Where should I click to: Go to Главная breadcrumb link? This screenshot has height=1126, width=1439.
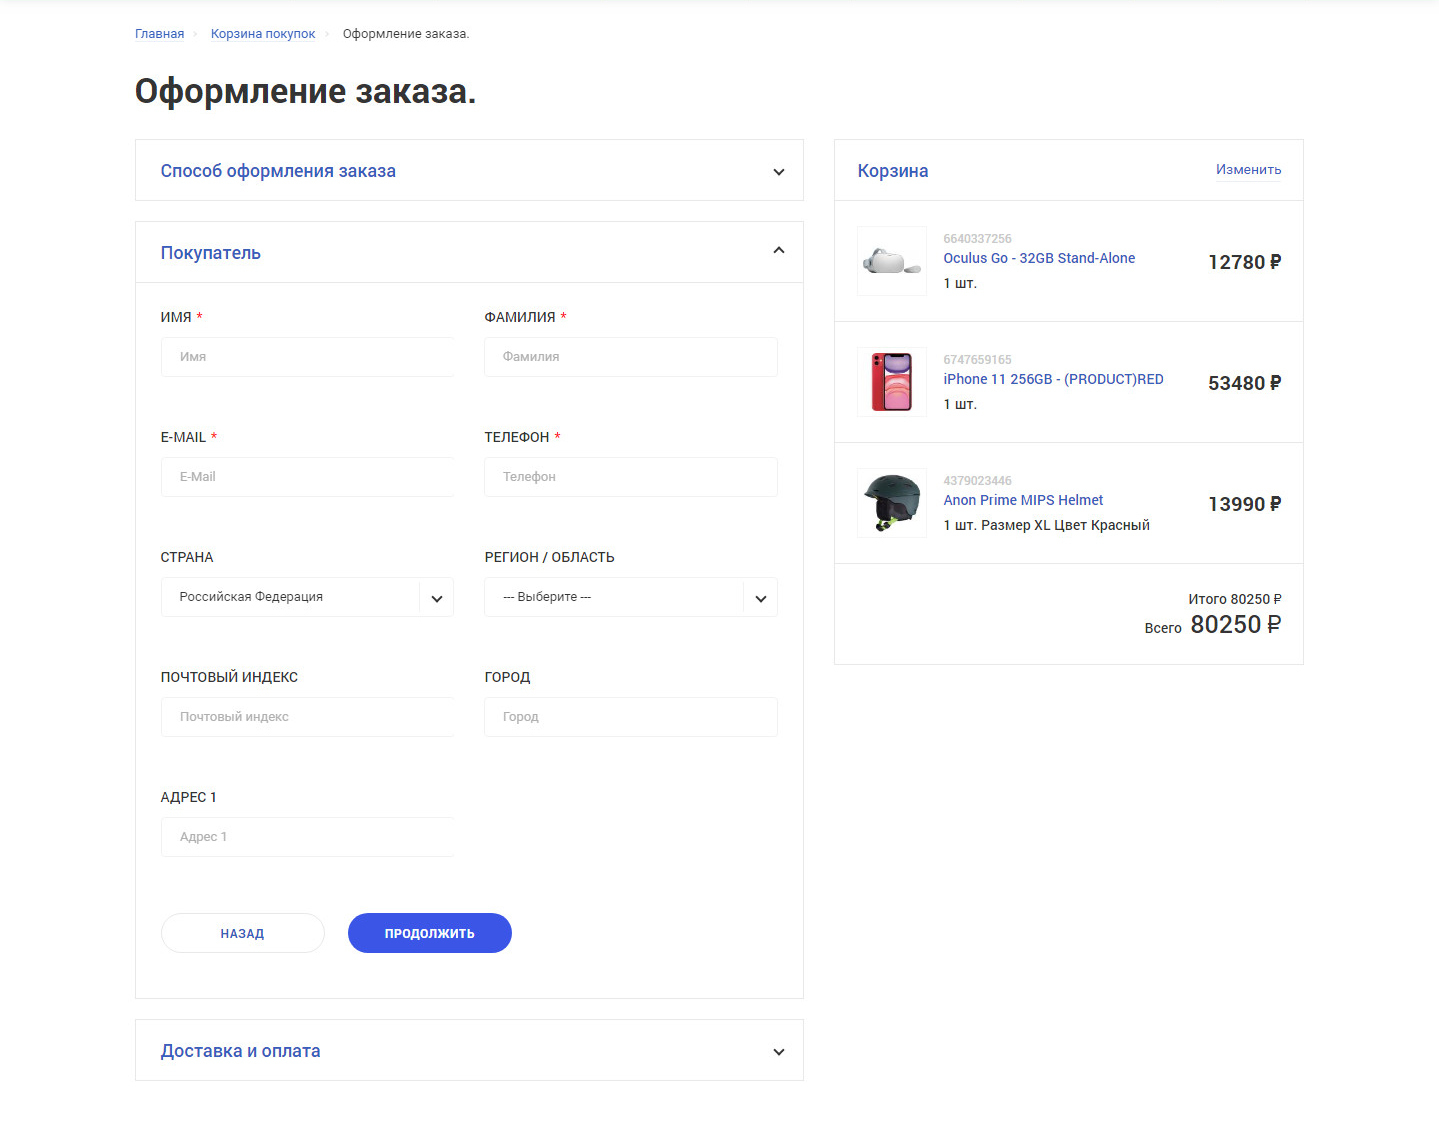point(160,34)
